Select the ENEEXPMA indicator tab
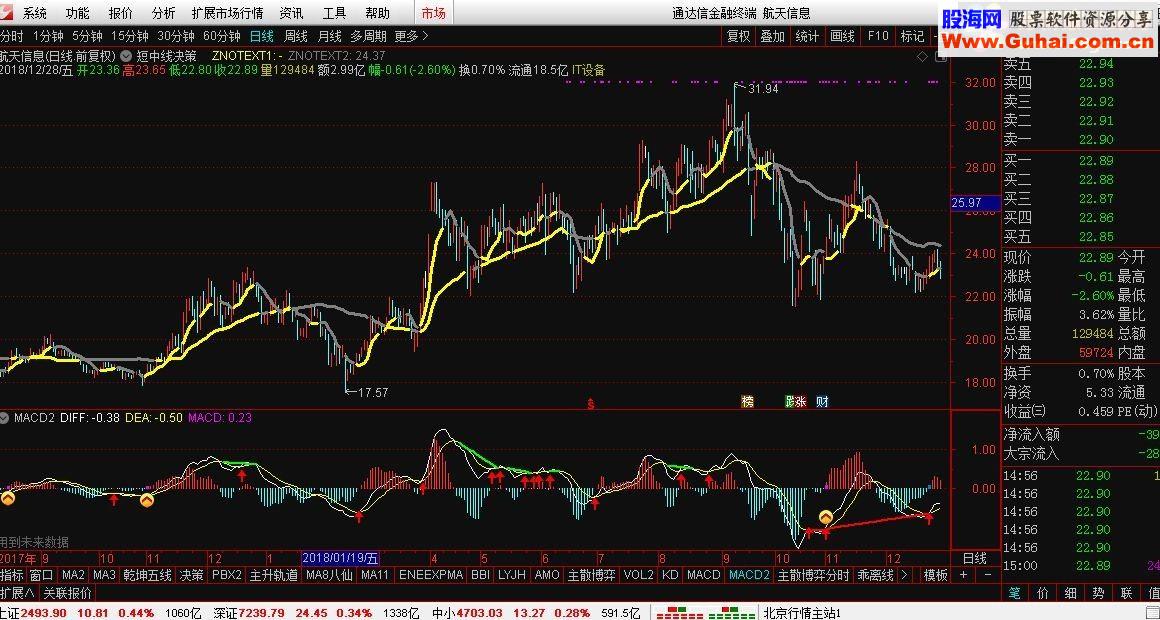 [x=431, y=575]
